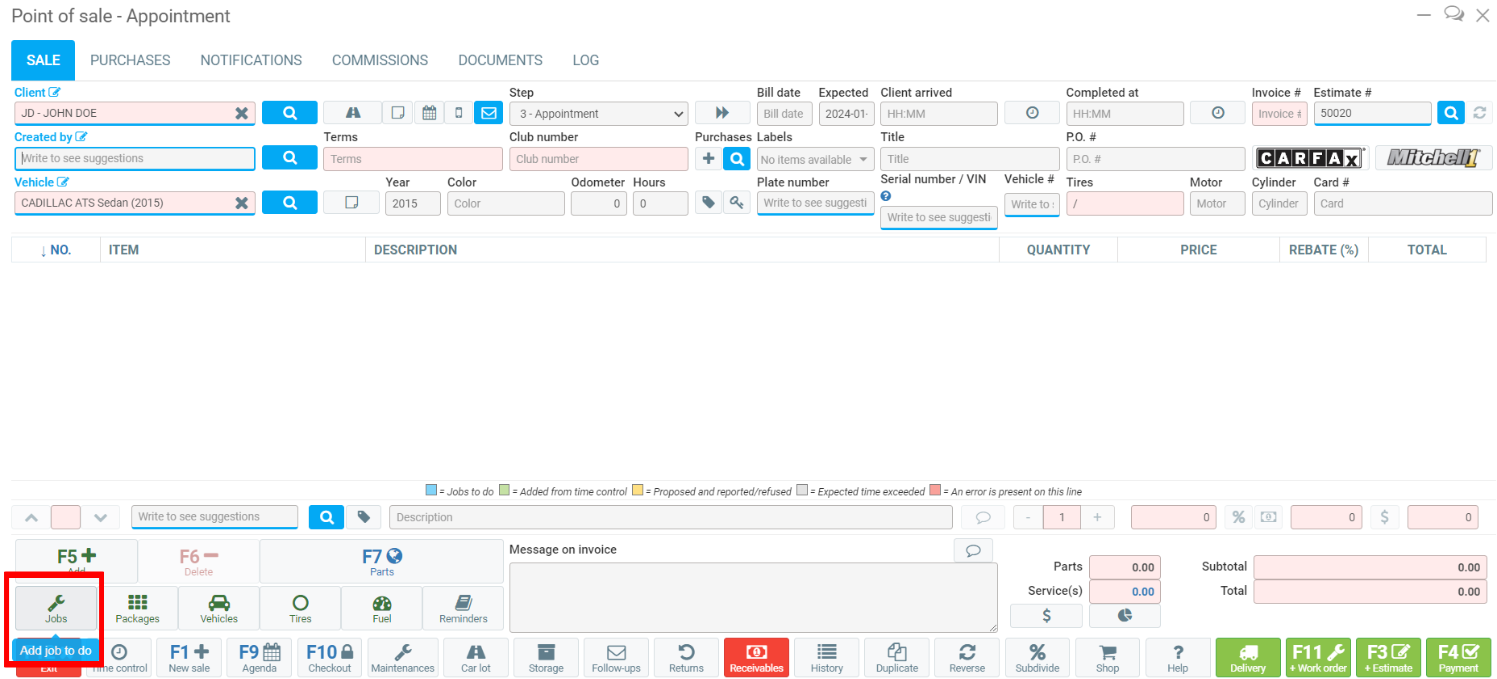Viewport: 1497px width, 679px height.
Task: Open the Receivables red button
Action: pos(756,658)
